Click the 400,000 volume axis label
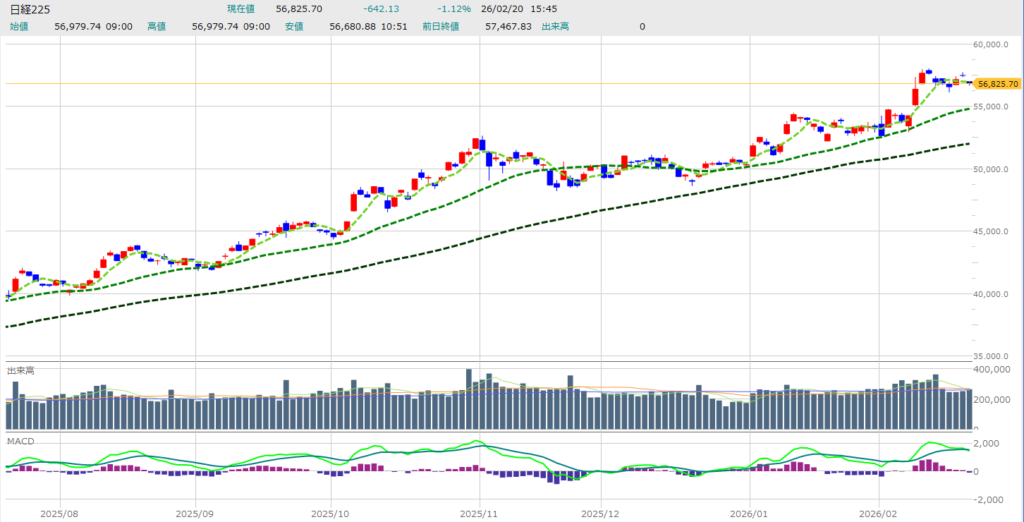 click(994, 370)
